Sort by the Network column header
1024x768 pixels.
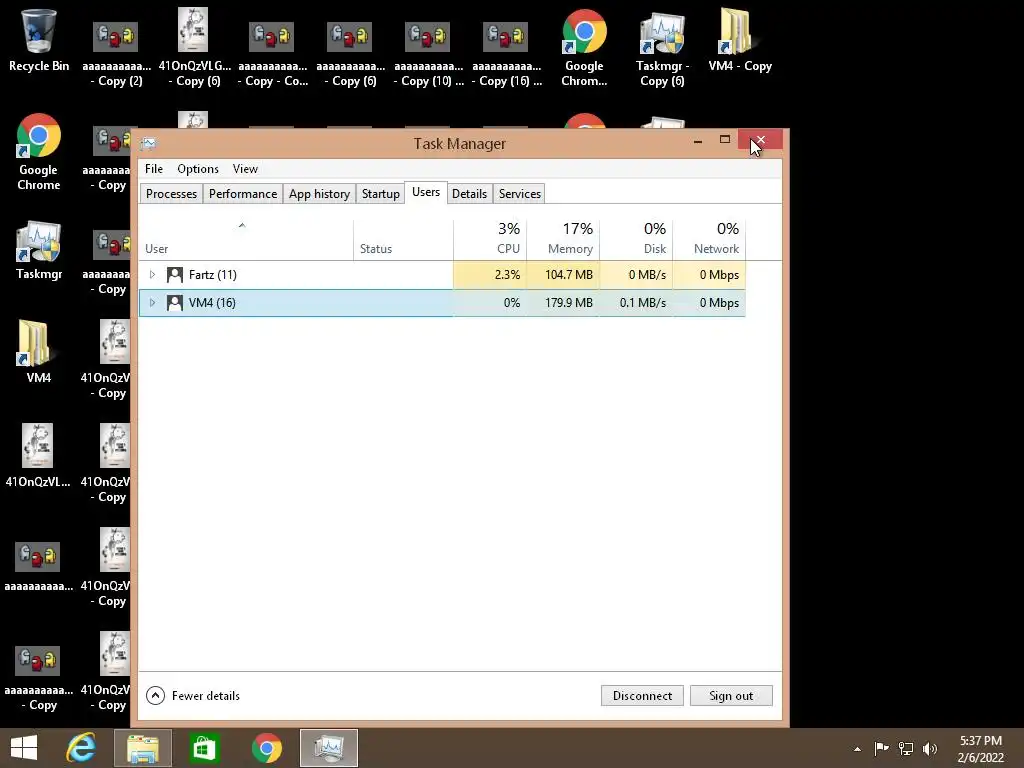(x=709, y=240)
